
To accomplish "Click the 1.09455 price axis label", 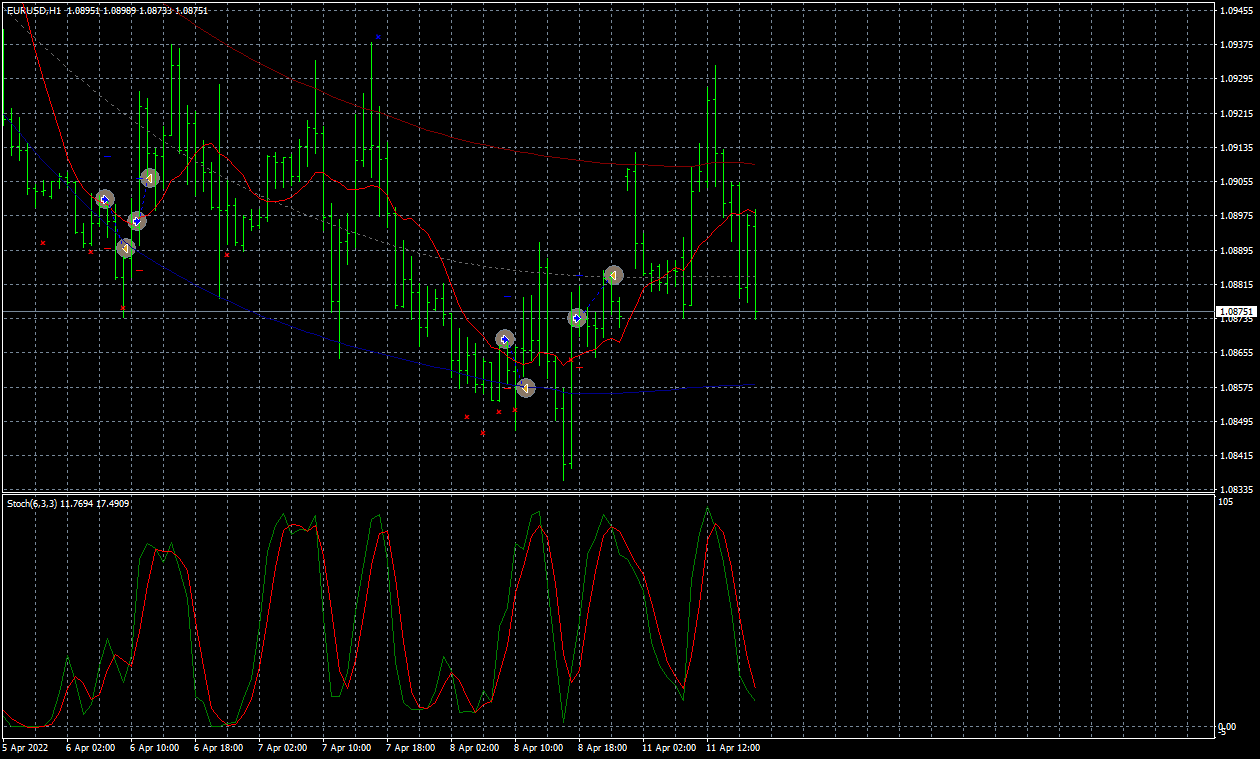I will pyautogui.click(x=1236, y=11).
